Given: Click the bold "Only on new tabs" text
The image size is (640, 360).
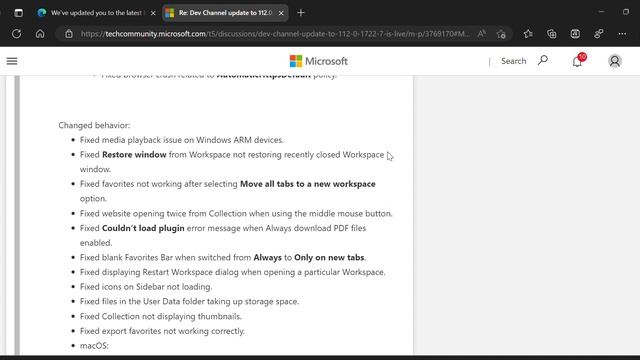Looking at the screenshot, I should tap(329, 258).
